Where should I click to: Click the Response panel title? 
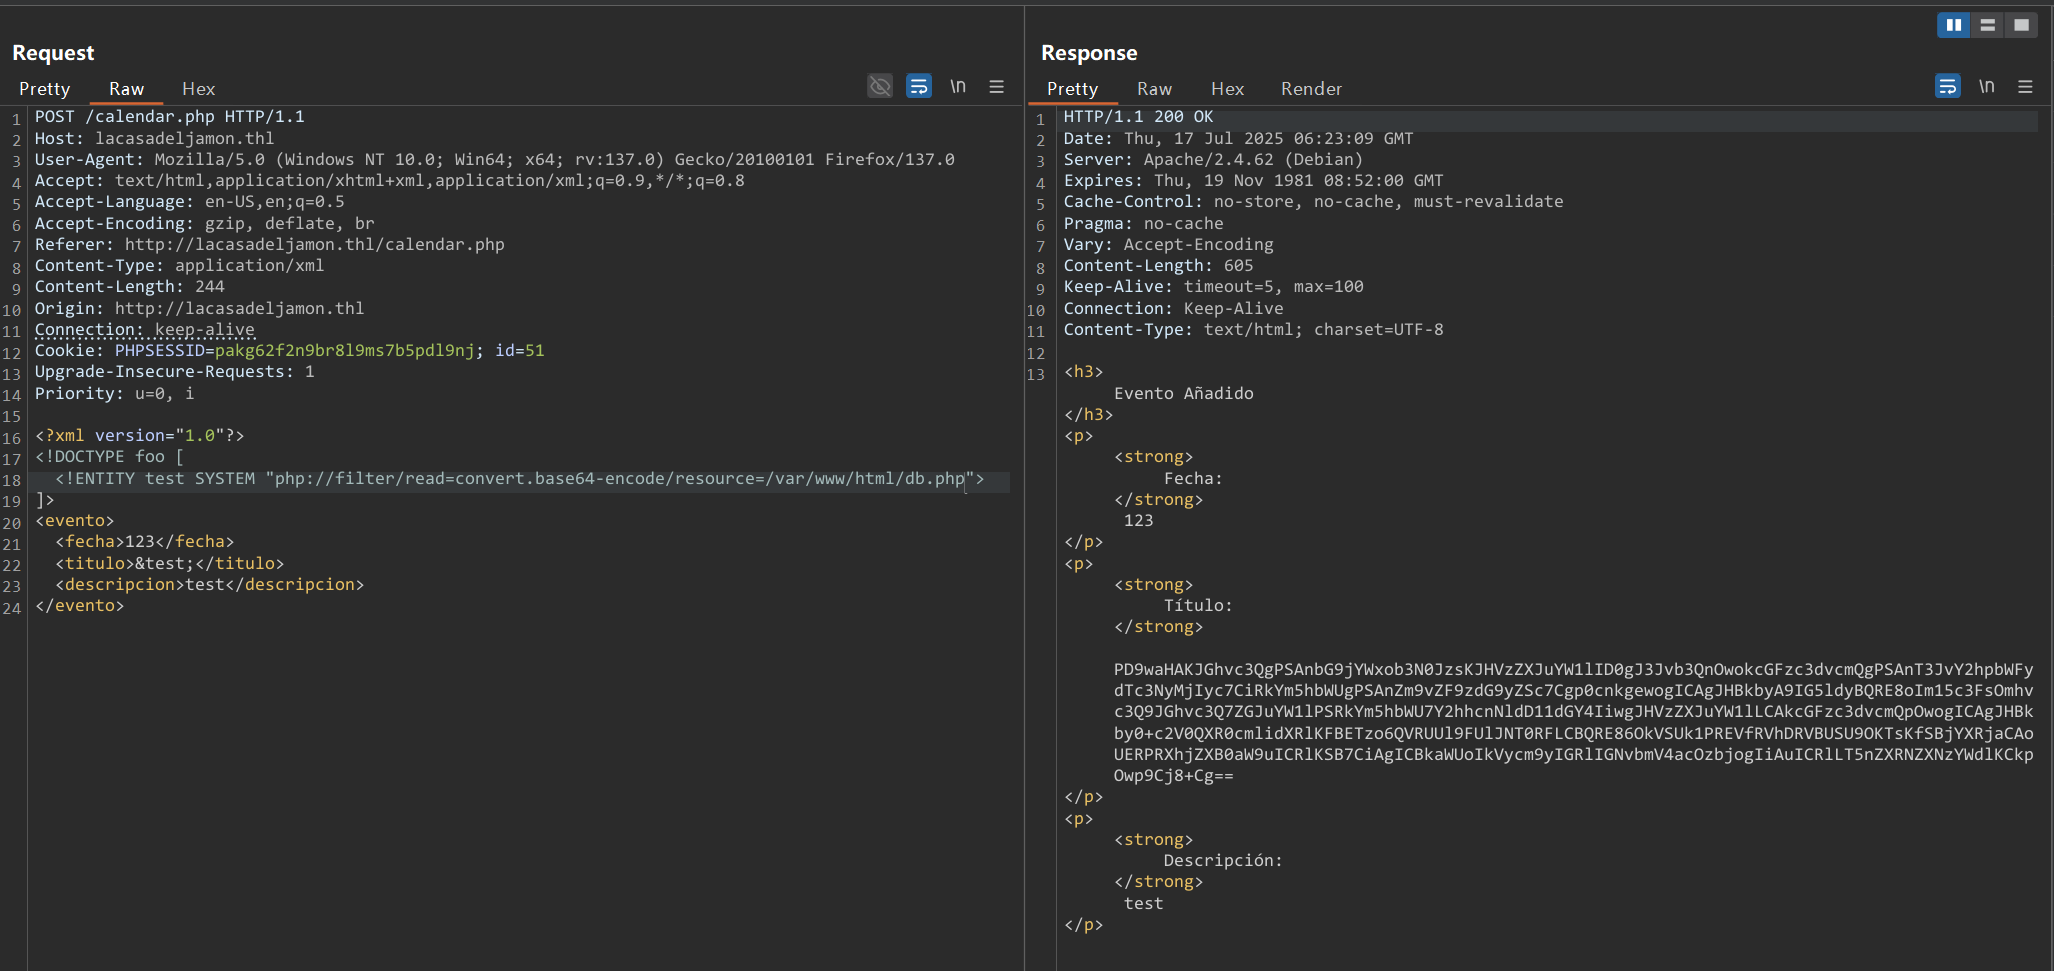coord(1089,53)
